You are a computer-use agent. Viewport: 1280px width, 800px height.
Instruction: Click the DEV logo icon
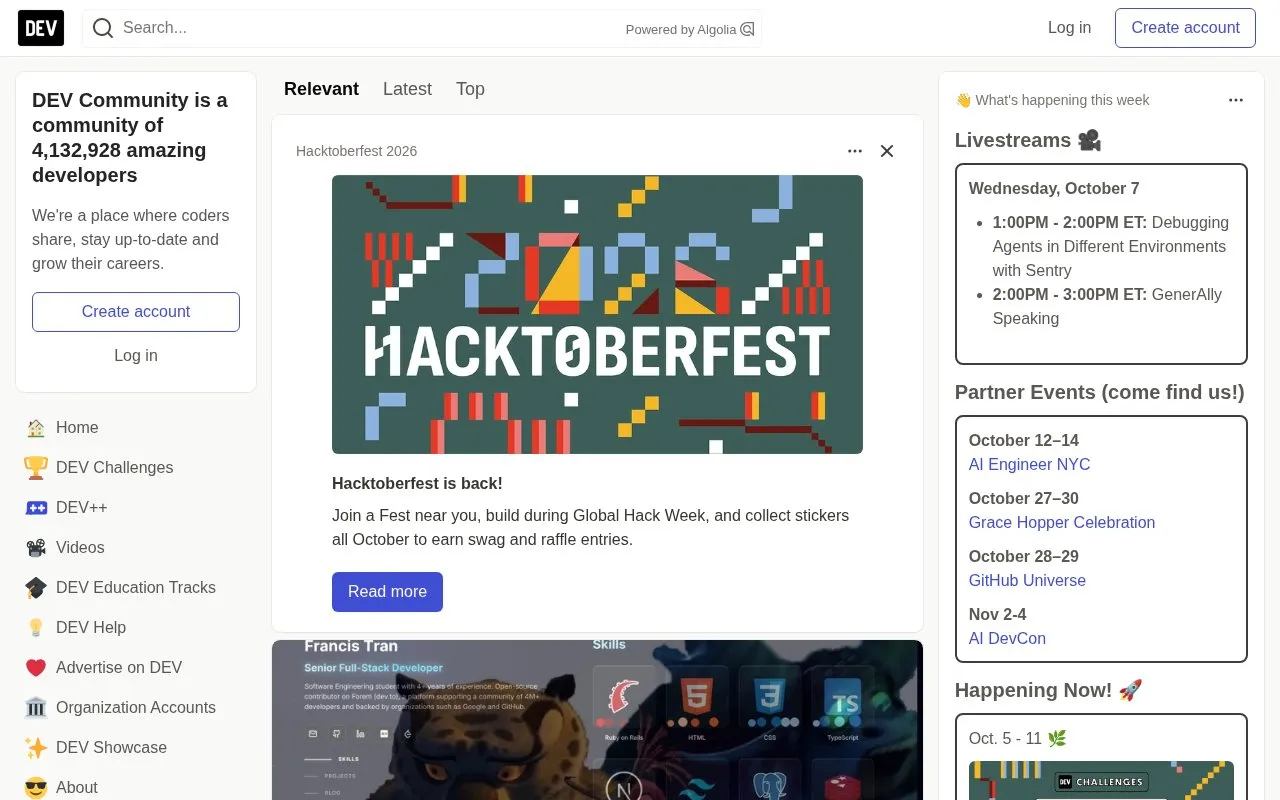coord(41,28)
